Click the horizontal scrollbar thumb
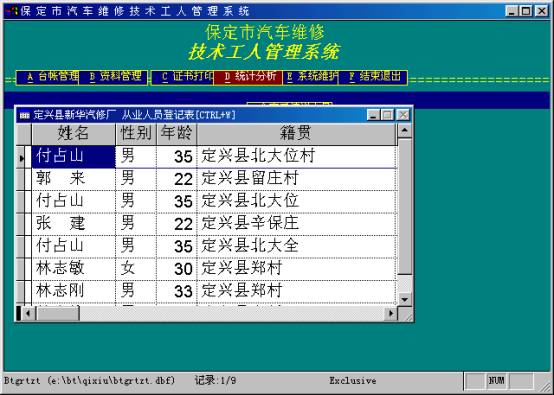The height and width of the screenshot is (395, 554). pos(57,313)
